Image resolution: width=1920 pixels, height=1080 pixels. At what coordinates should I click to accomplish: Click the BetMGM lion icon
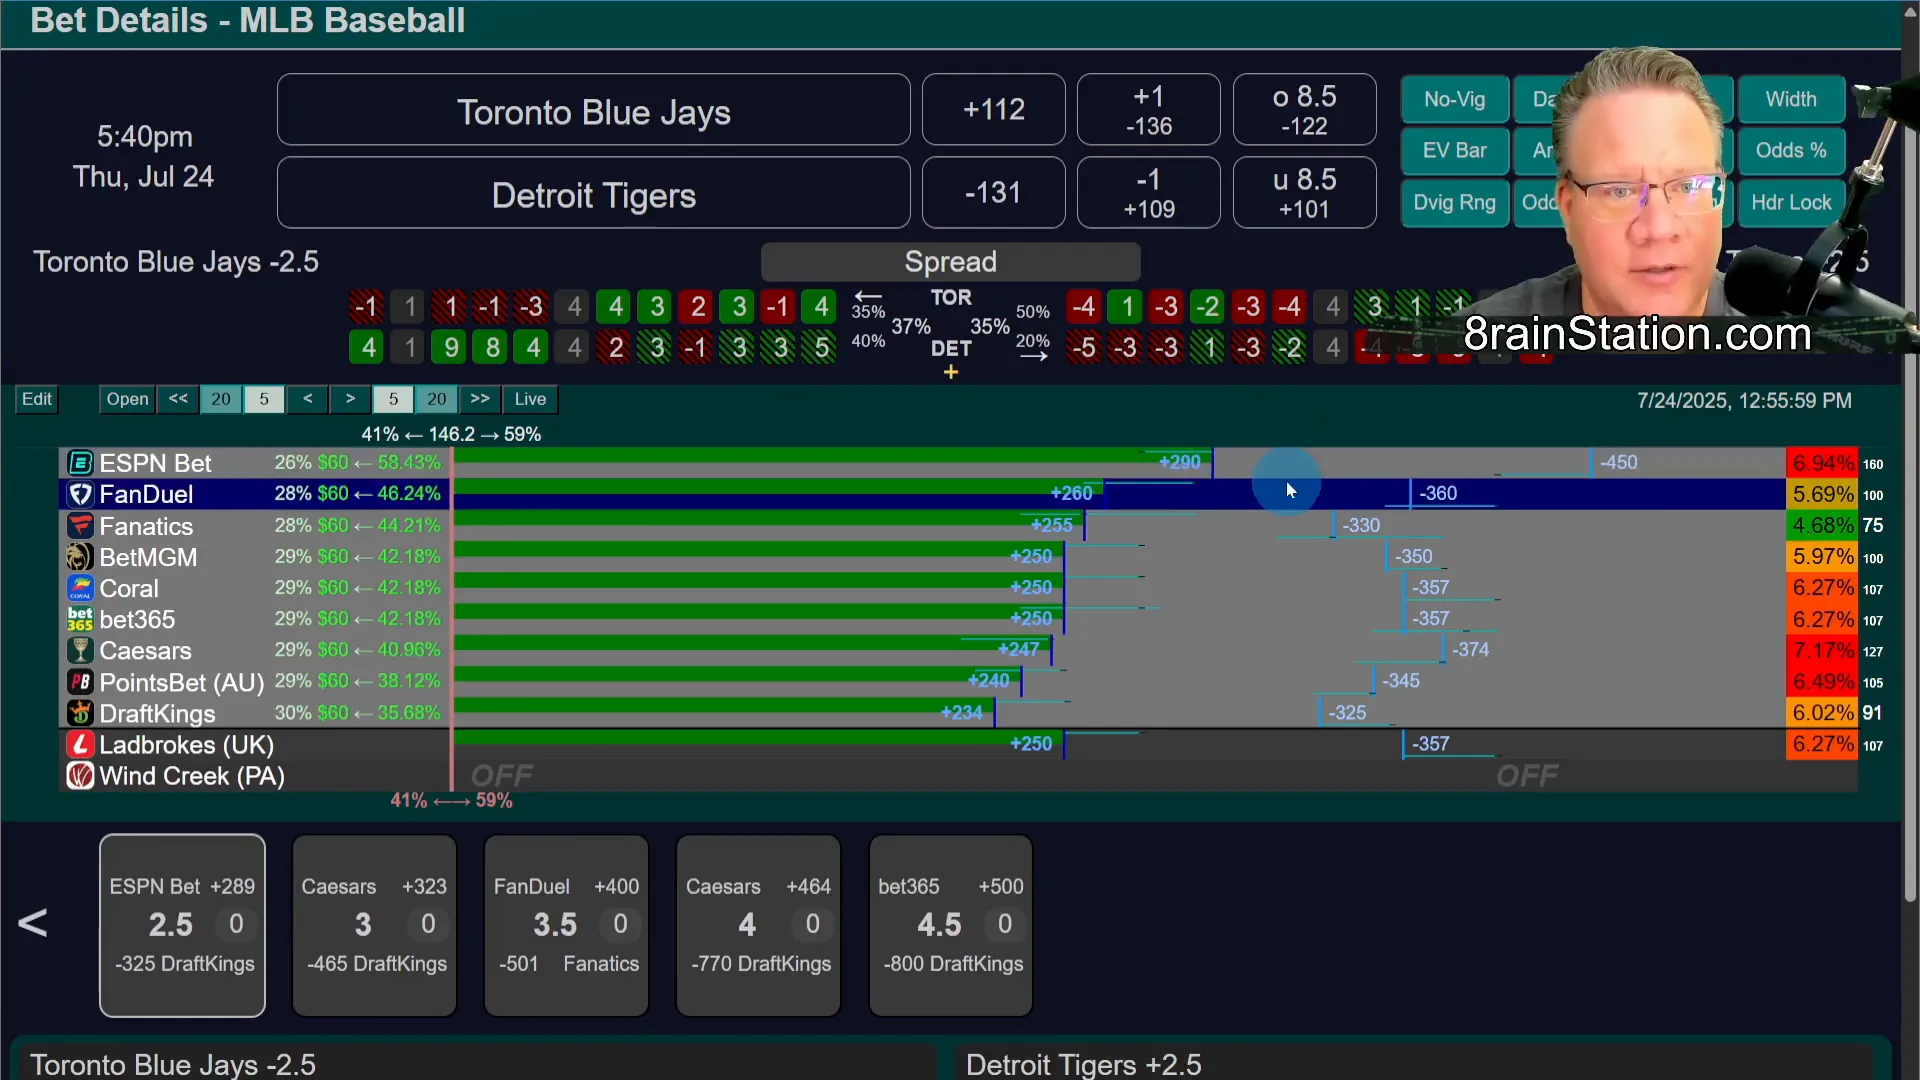point(80,557)
